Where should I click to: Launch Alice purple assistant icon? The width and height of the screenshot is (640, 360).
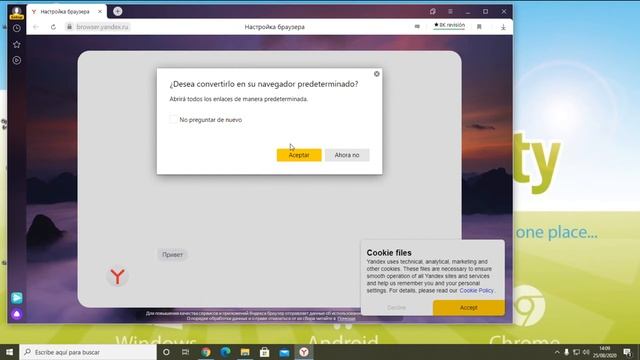17,314
